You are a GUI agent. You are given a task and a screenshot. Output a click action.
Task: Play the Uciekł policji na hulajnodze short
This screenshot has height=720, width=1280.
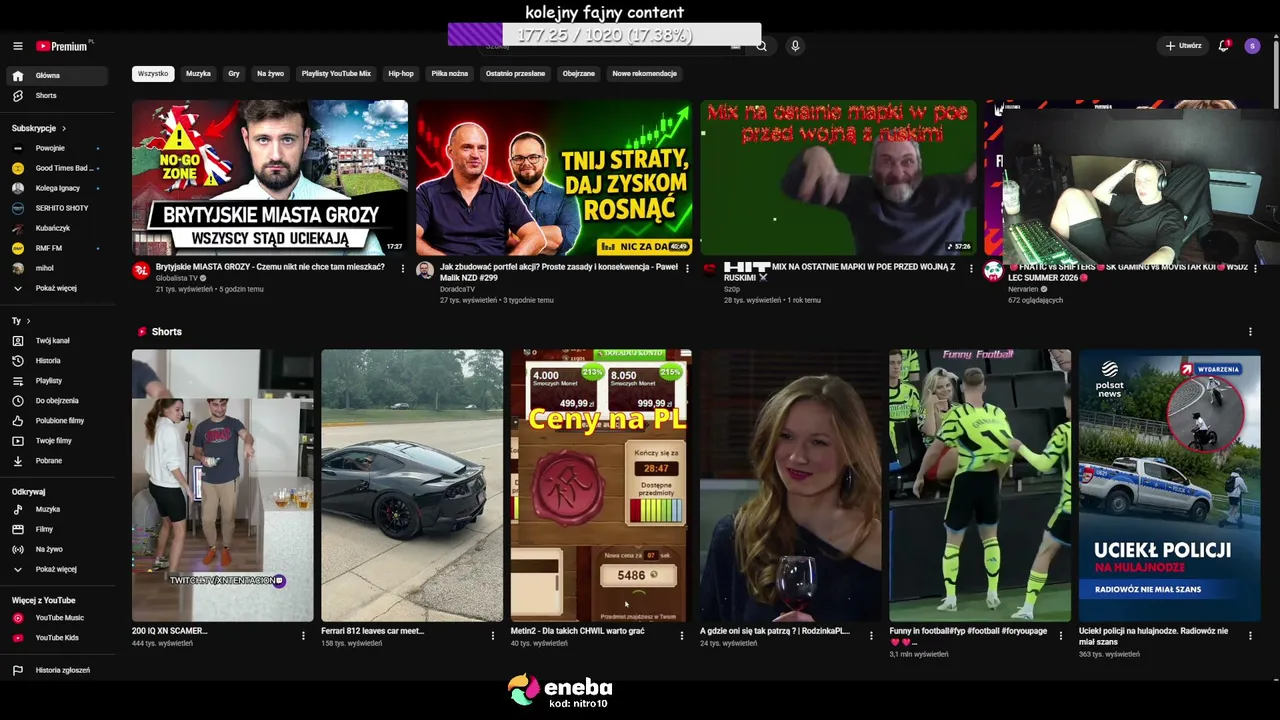point(1169,485)
